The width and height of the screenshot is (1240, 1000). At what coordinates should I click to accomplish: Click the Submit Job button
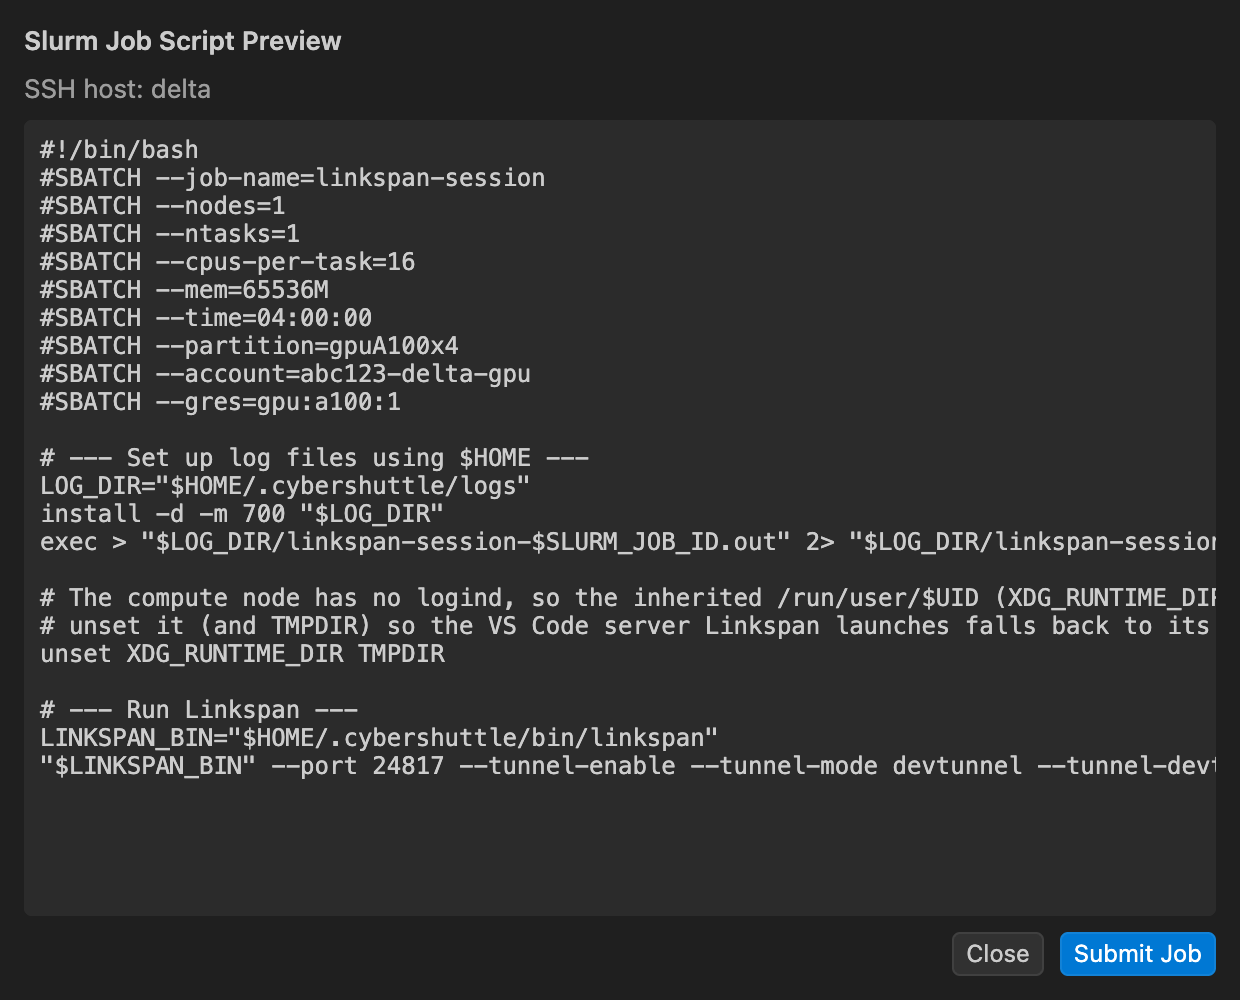1137,954
